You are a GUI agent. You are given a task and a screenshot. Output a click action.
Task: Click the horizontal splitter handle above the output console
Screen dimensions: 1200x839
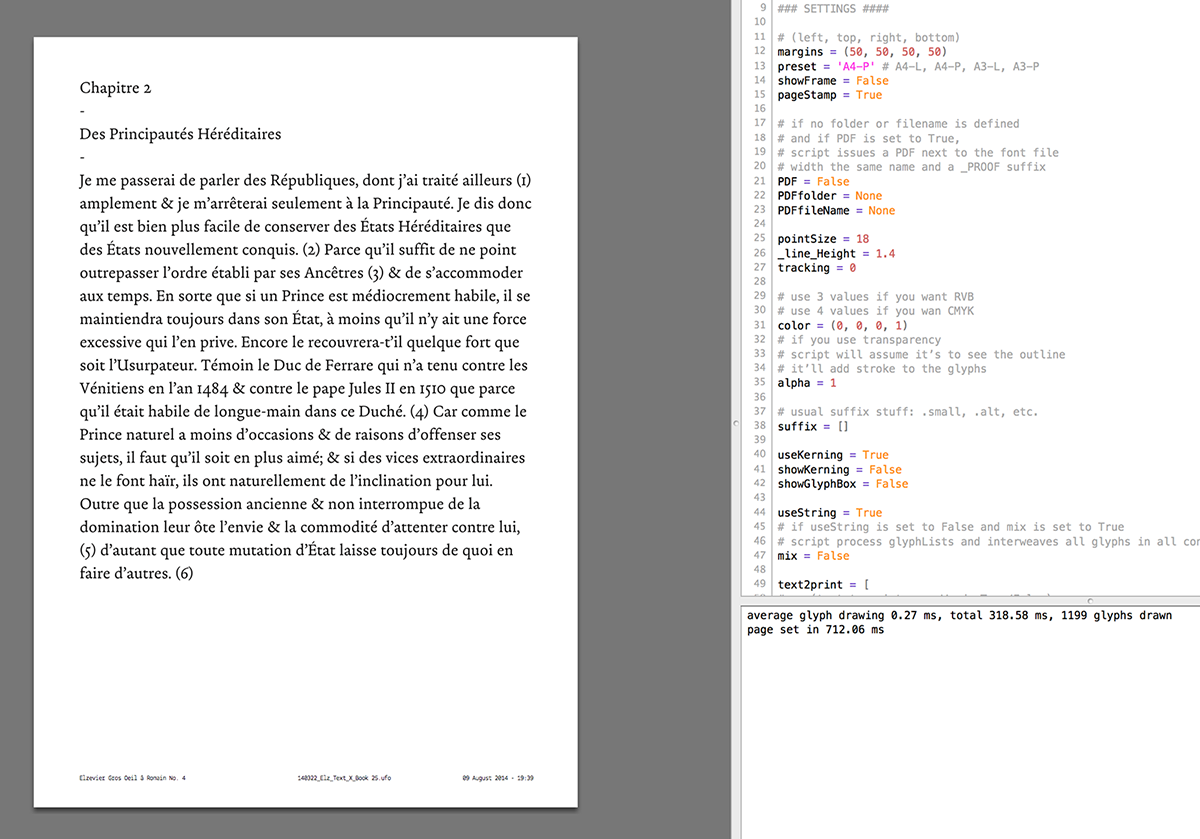tap(1089, 601)
